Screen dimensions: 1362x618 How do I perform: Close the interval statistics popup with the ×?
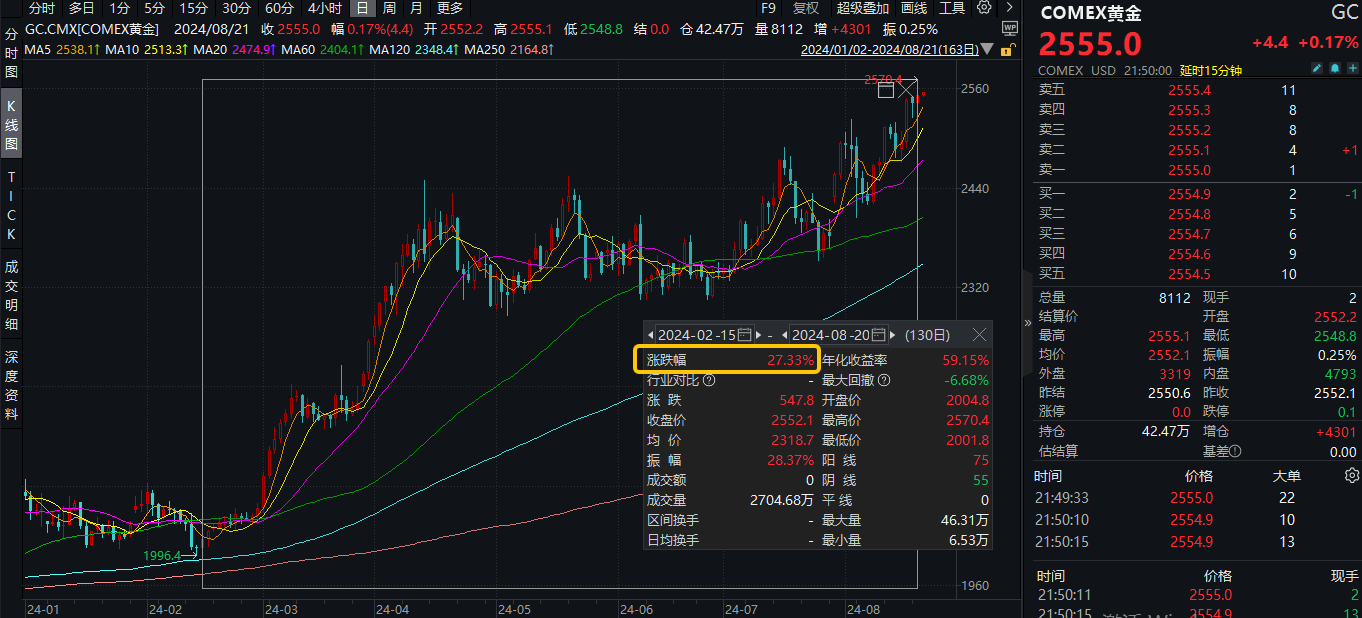click(980, 335)
